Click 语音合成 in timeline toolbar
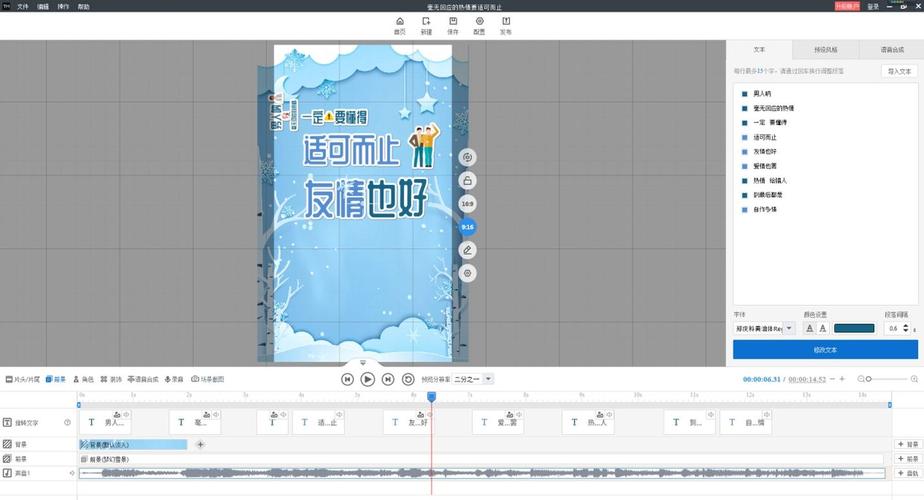This screenshot has height=500, width=924. click(x=143, y=379)
